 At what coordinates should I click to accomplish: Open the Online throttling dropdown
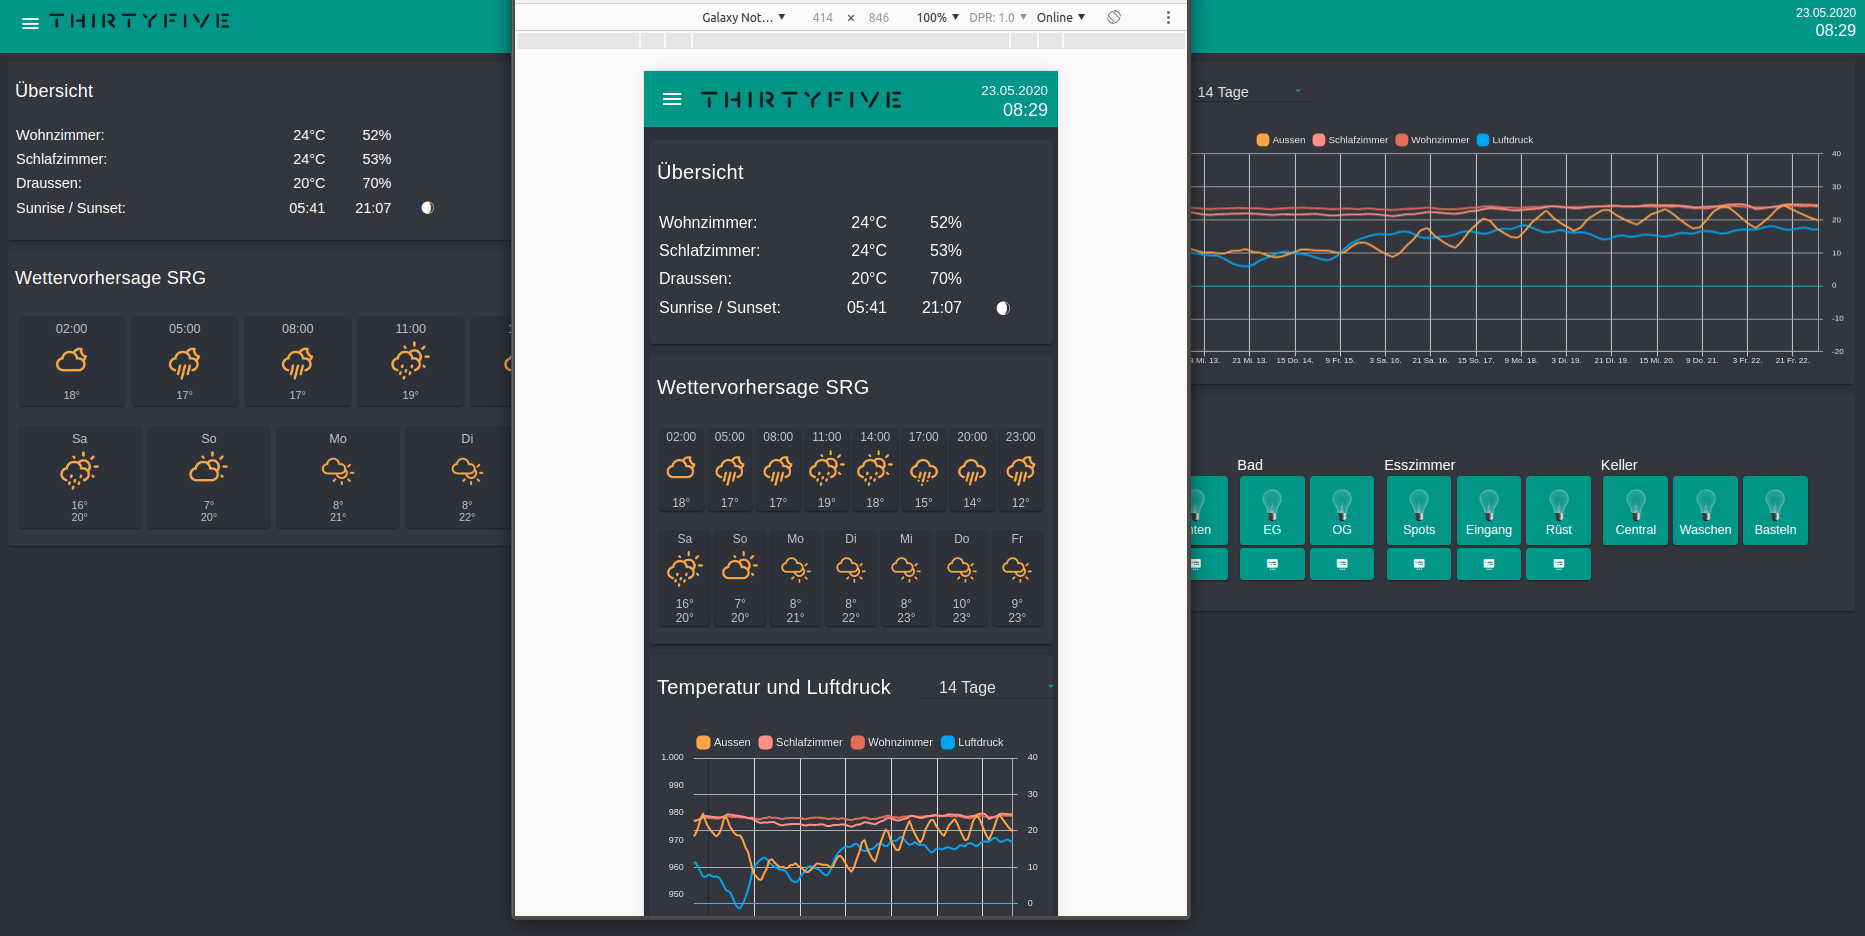click(1061, 17)
